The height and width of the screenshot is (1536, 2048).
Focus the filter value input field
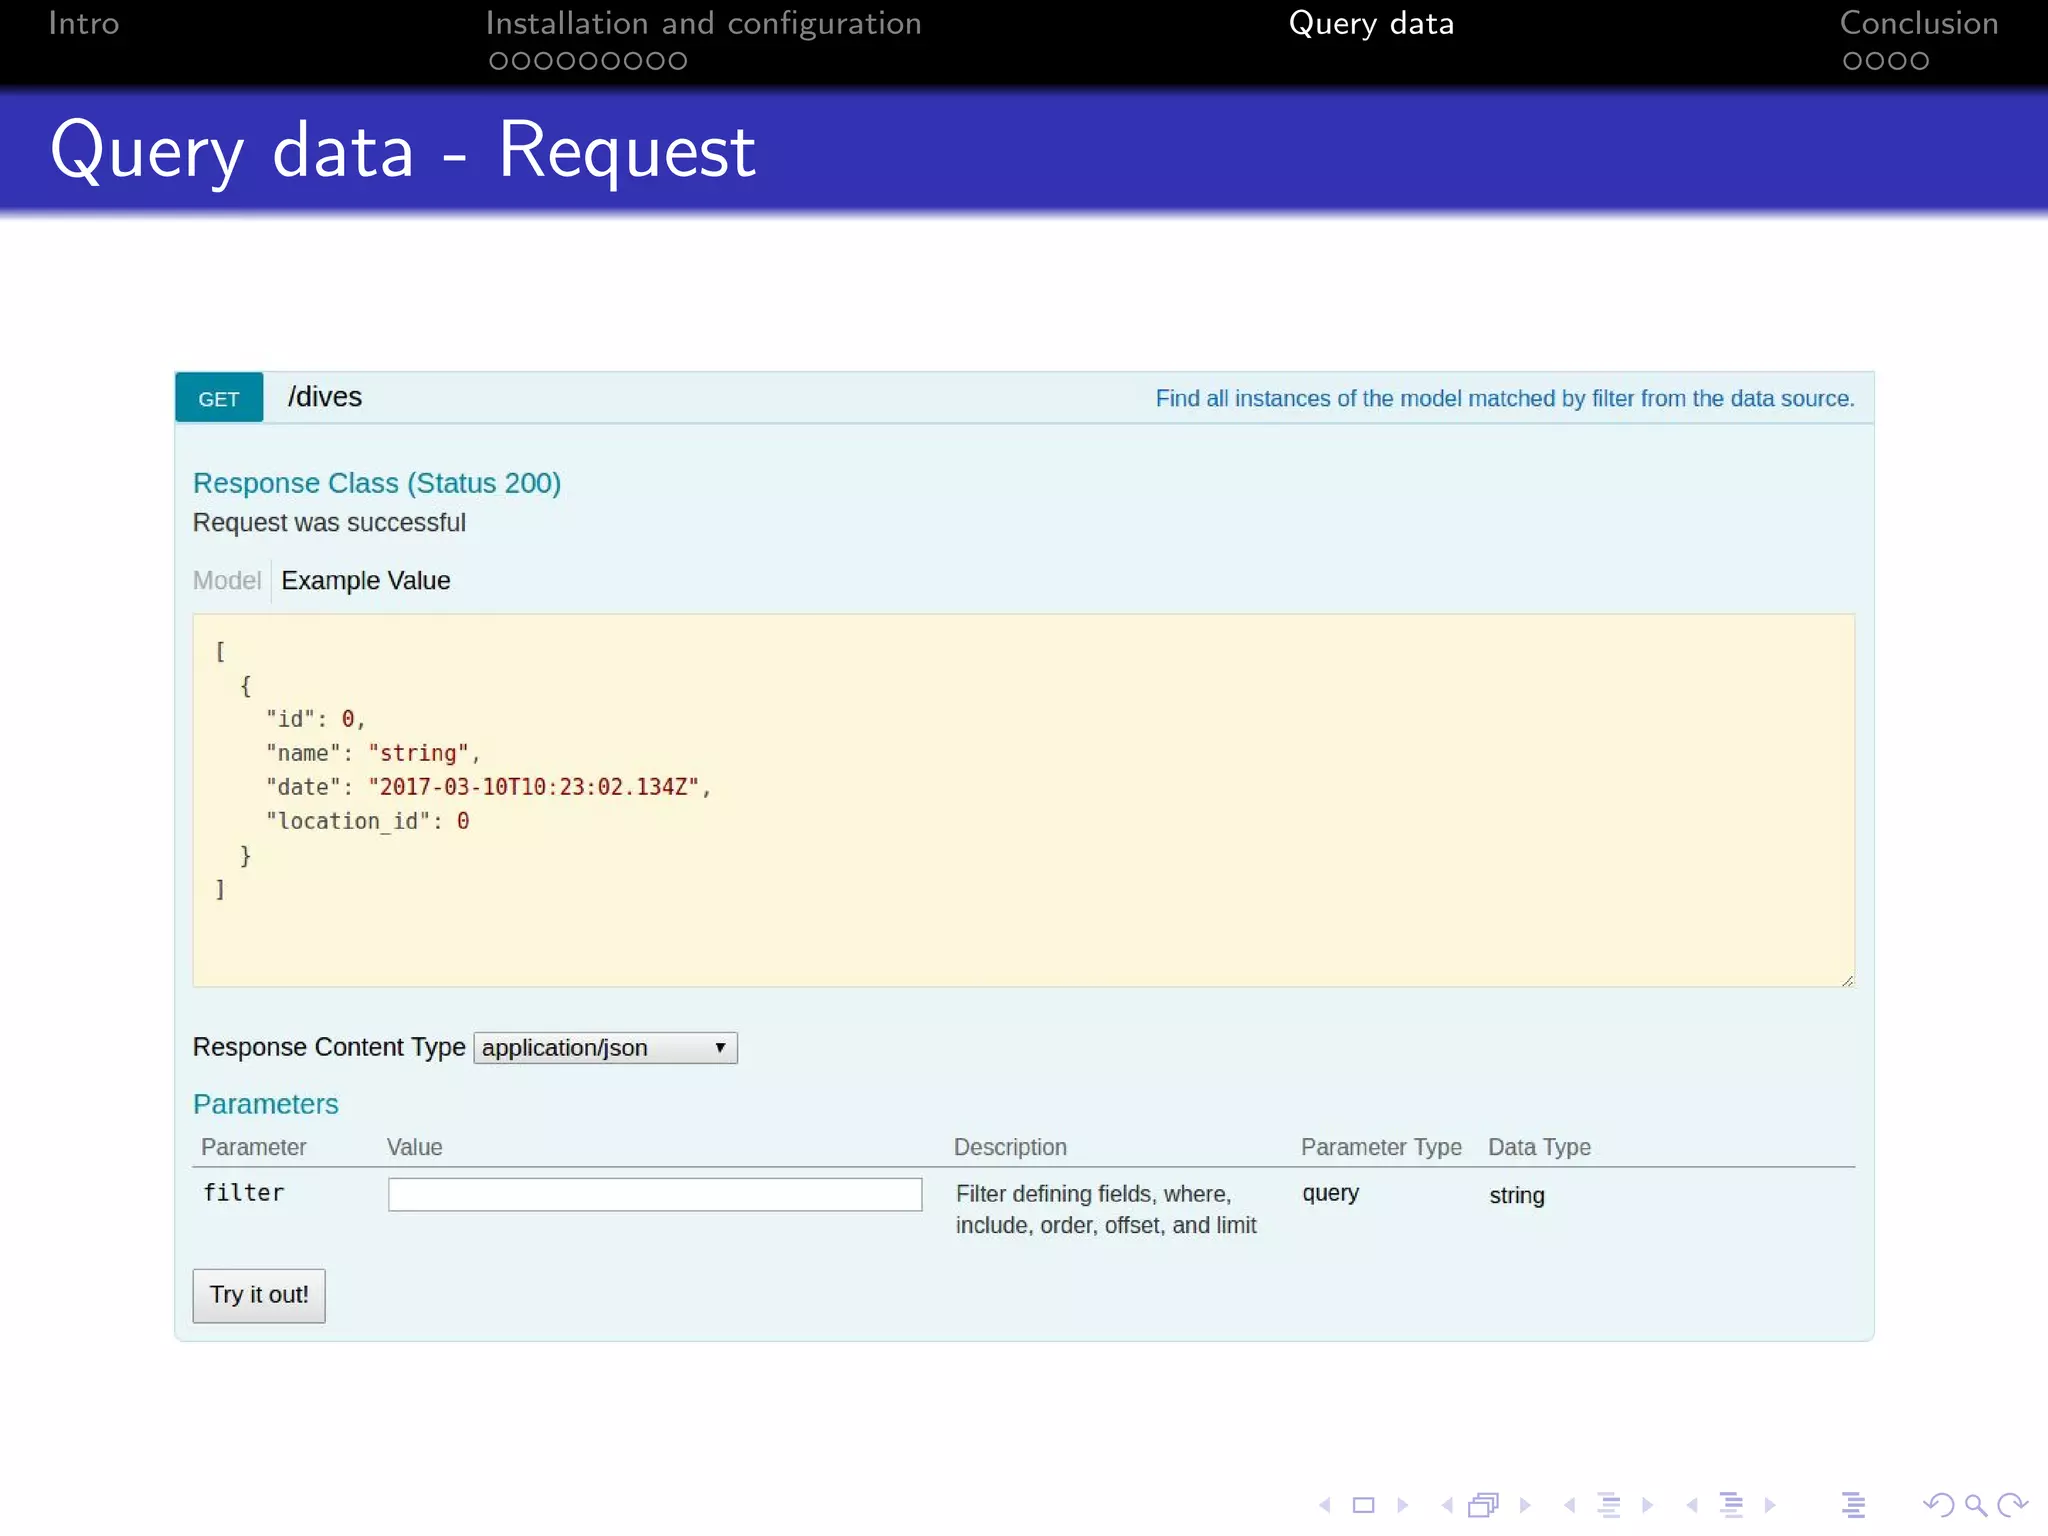point(655,1194)
